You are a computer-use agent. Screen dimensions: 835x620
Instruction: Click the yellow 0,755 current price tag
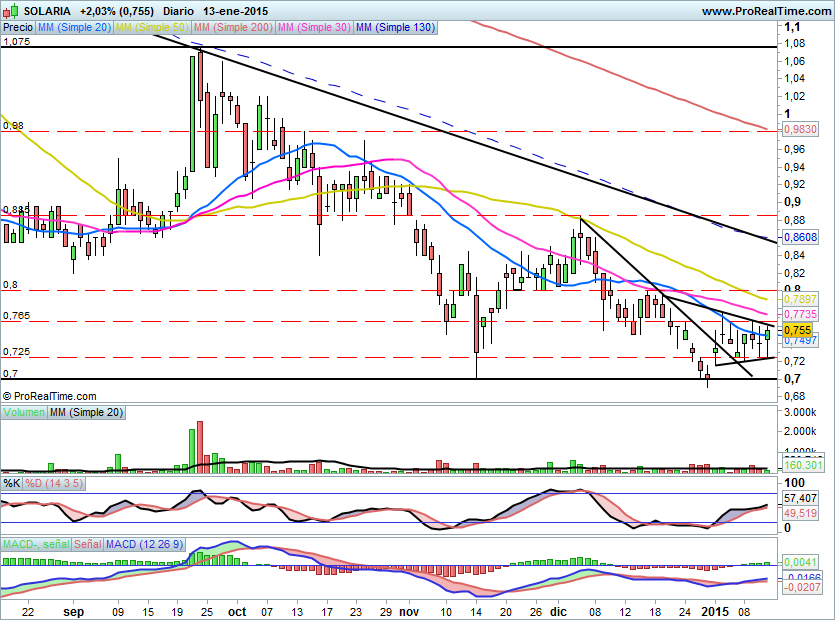tap(798, 330)
